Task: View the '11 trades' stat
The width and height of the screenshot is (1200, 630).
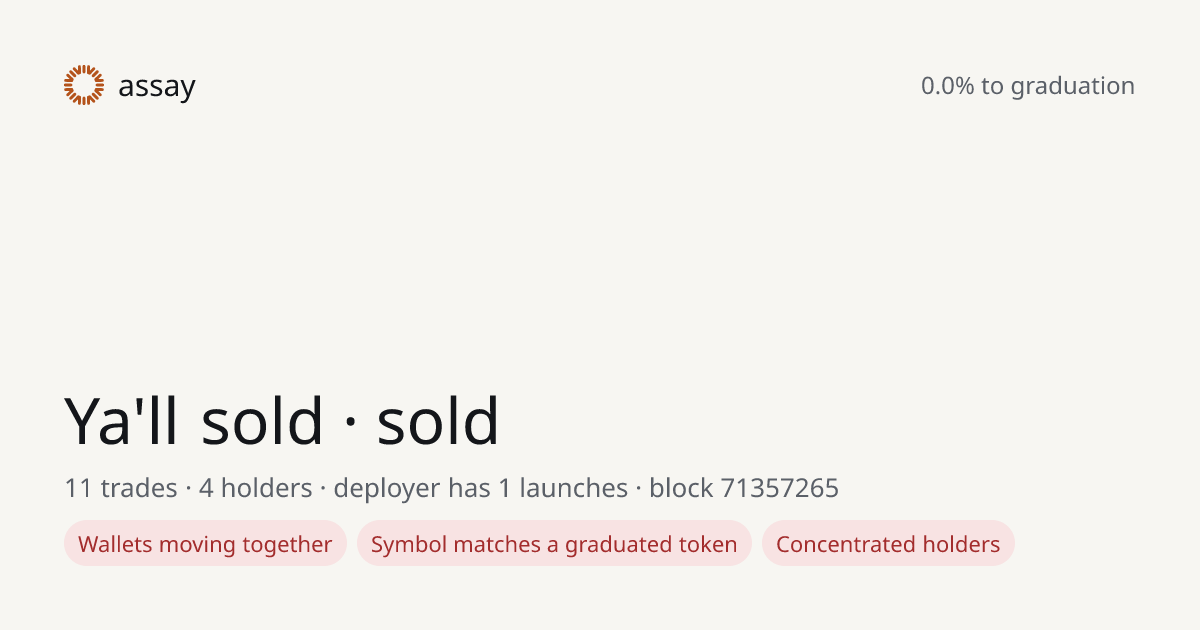Action: click(x=121, y=489)
